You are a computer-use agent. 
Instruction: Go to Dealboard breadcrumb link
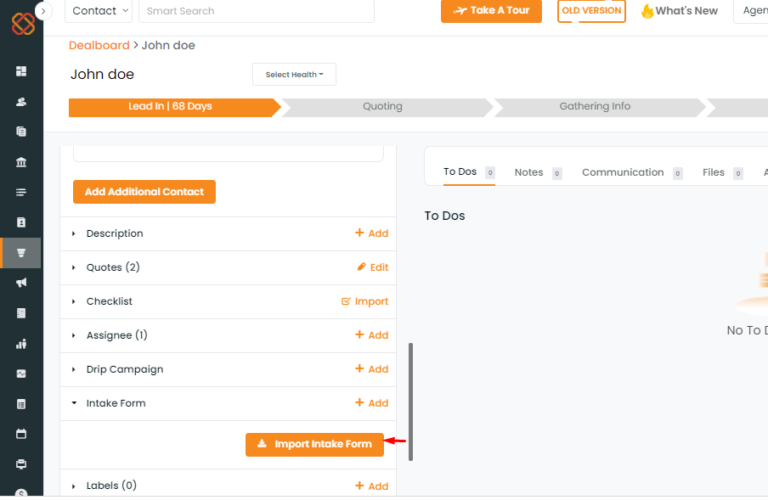tap(99, 46)
